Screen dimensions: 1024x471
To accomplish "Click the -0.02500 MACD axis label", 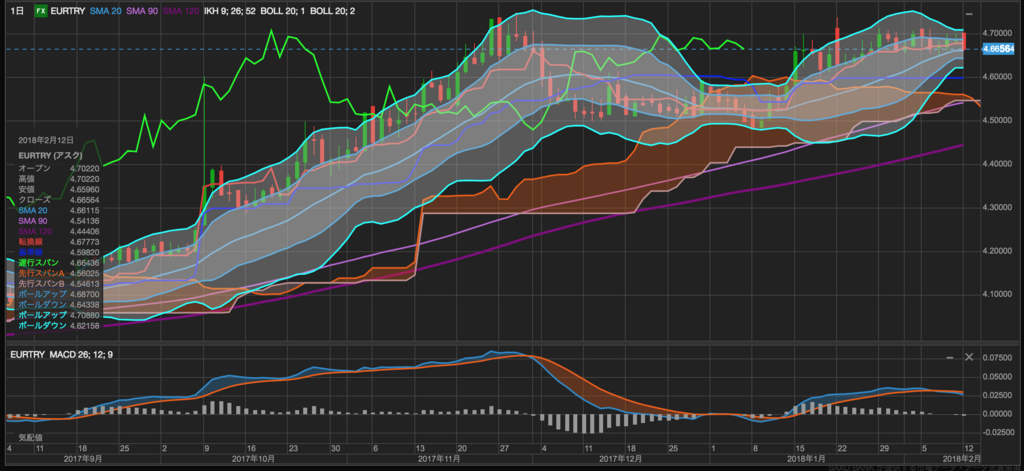I will point(997,432).
